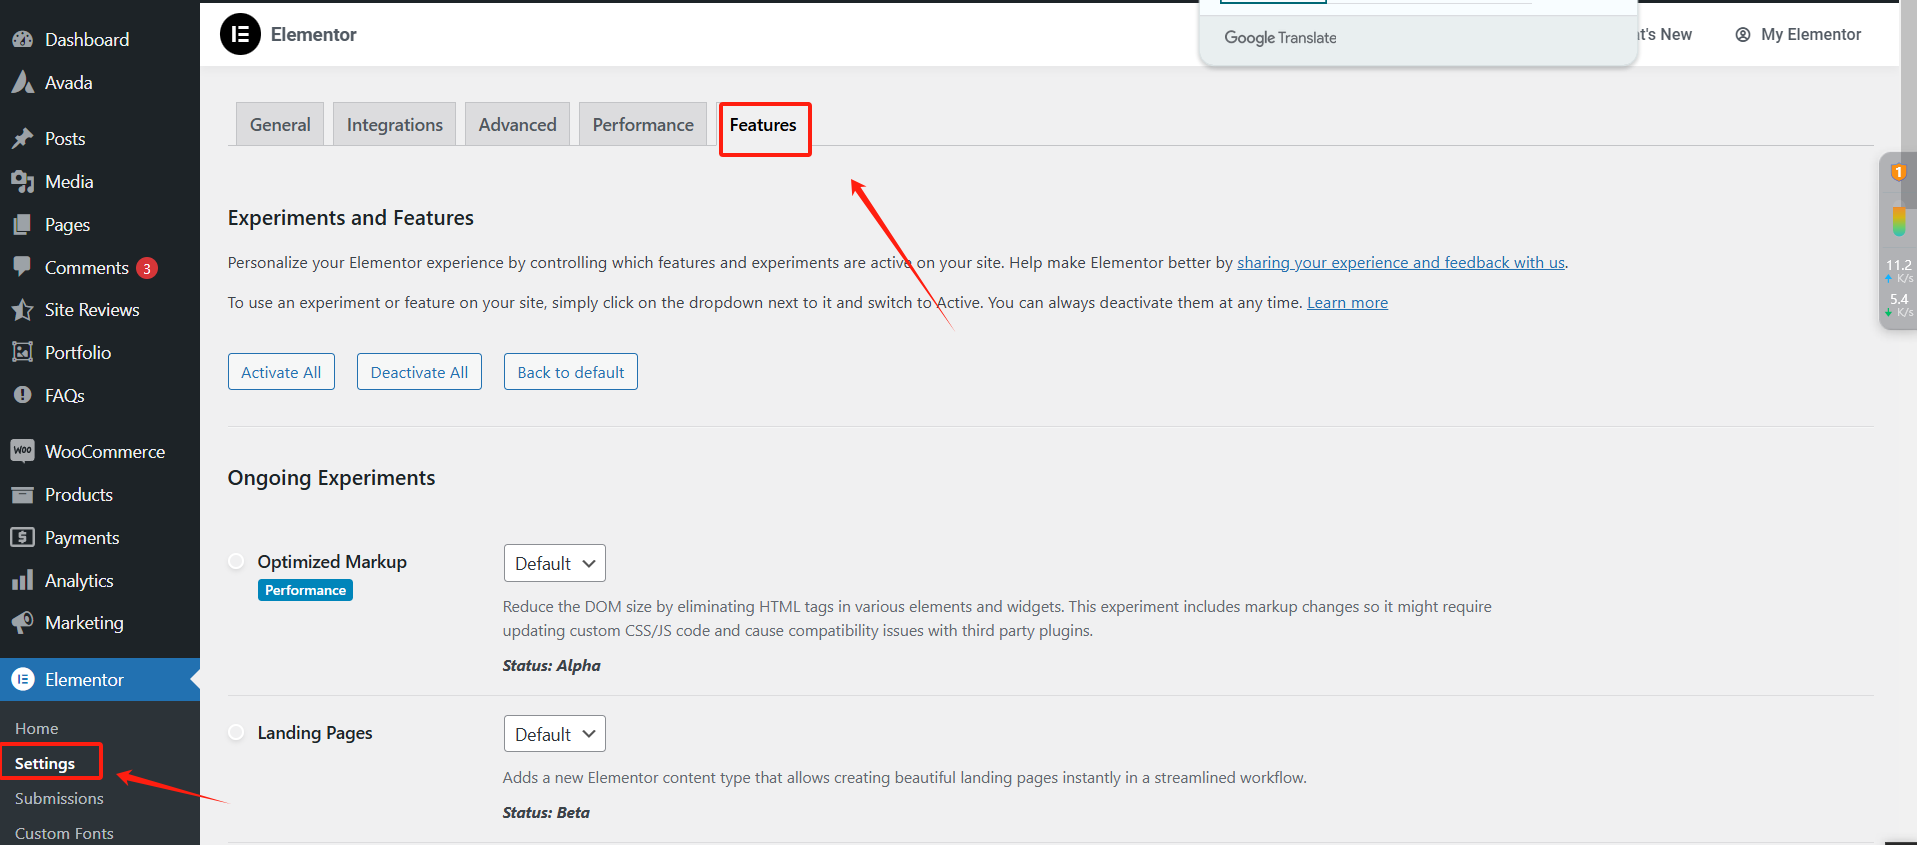Image resolution: width=1917 pixels, height=845 pixels.
Task: Switch to the Integrations tab
Action: tap(394, 125)
